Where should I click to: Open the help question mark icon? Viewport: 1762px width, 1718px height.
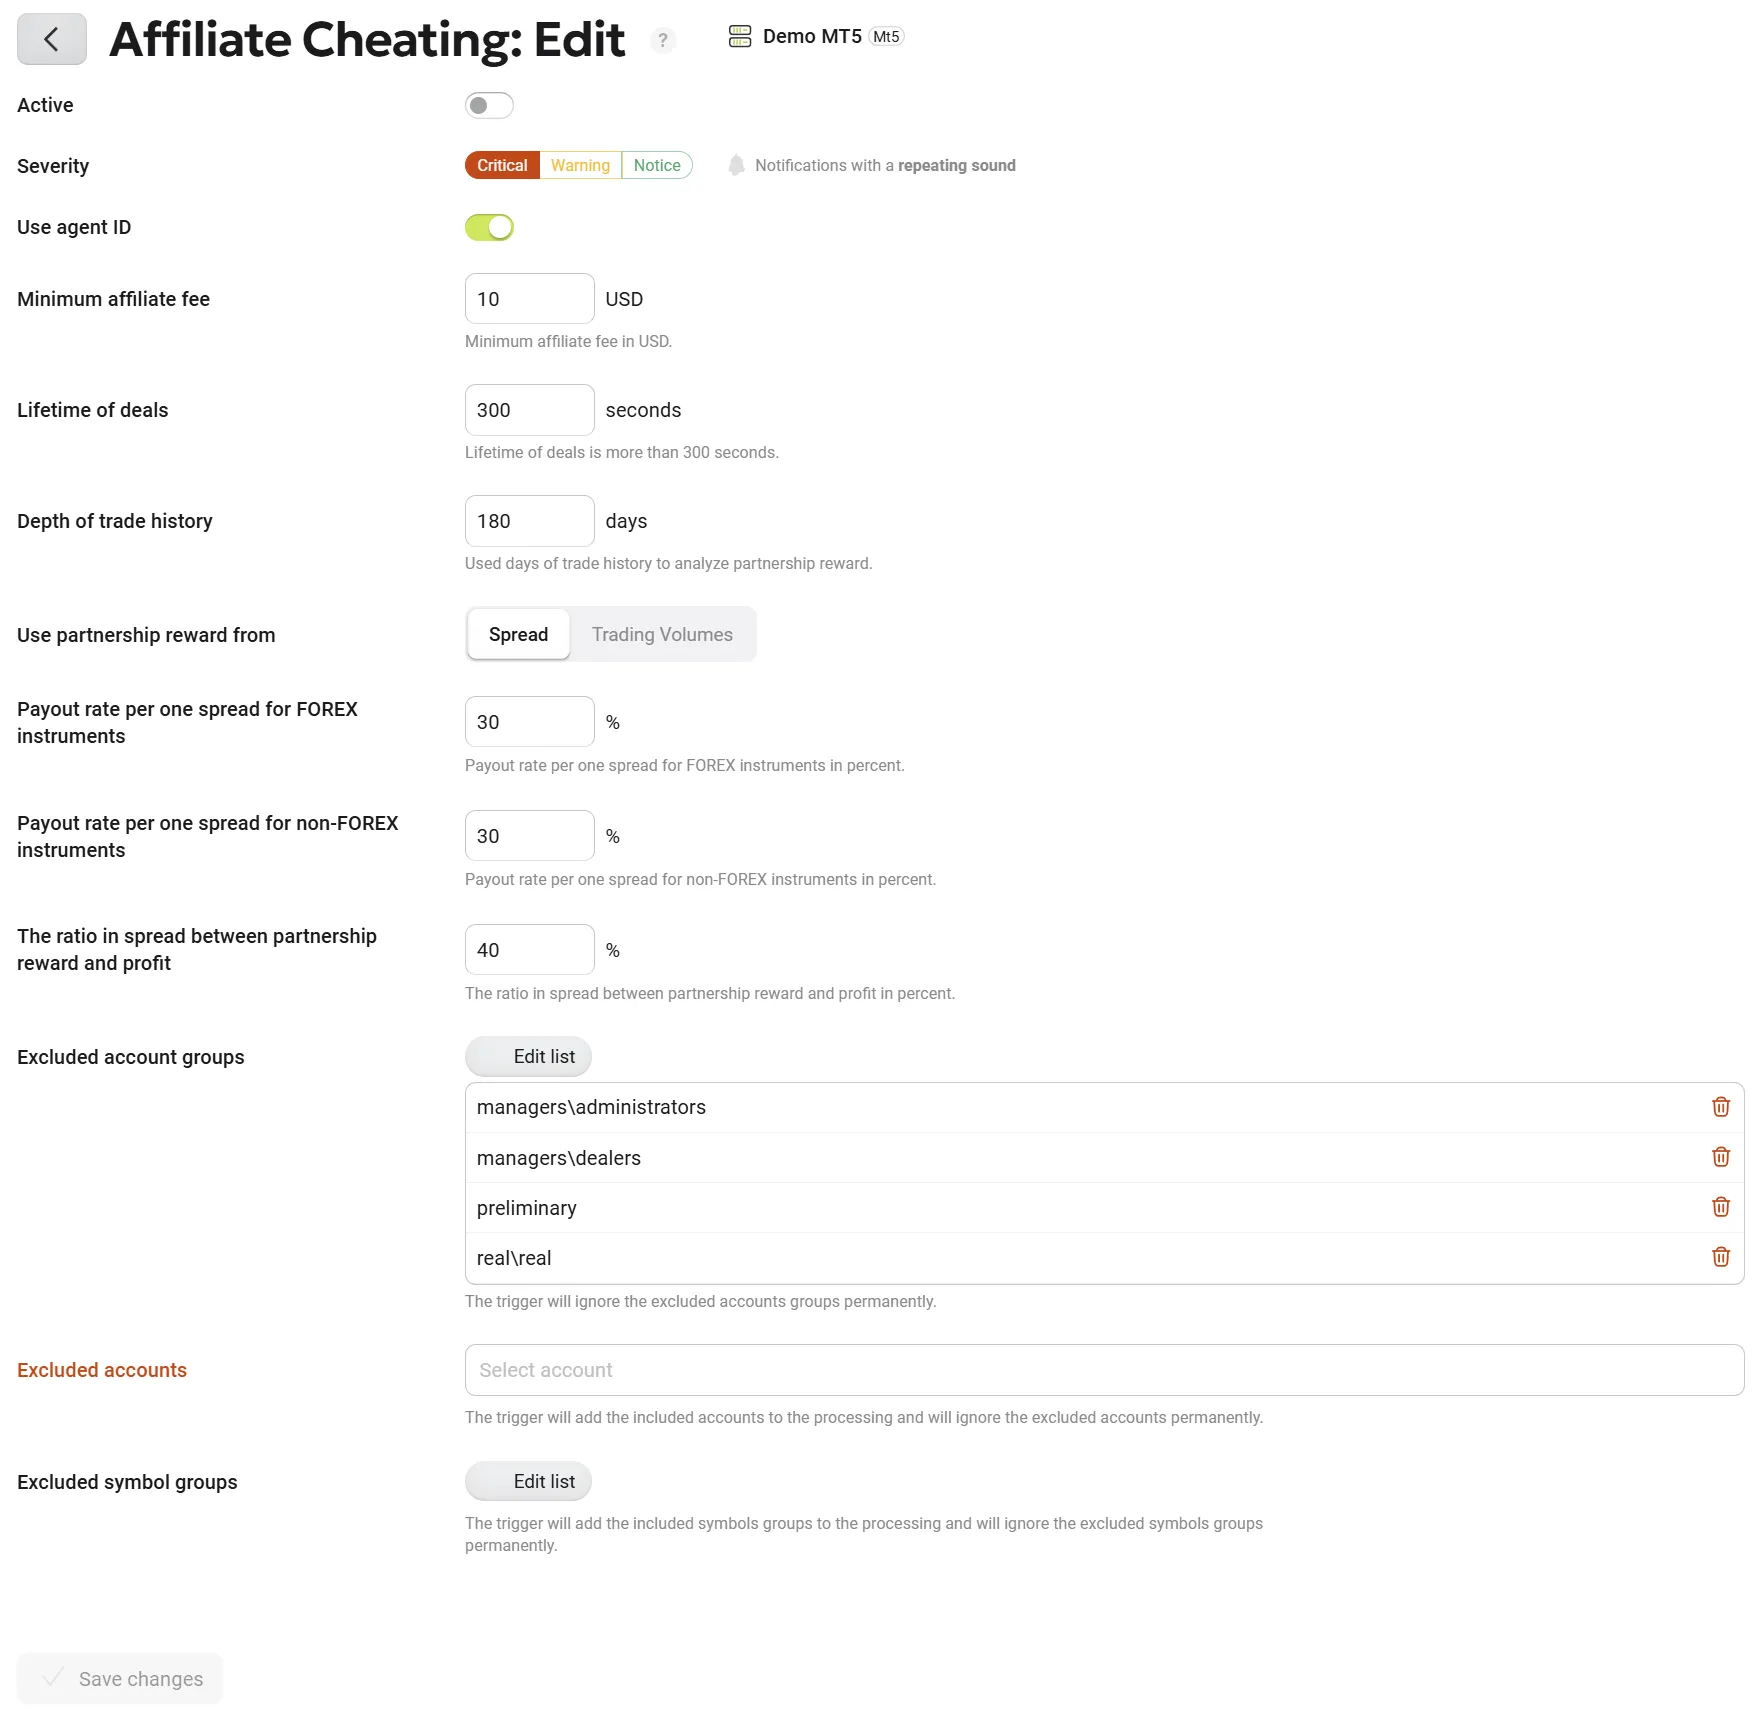(662, 40)
